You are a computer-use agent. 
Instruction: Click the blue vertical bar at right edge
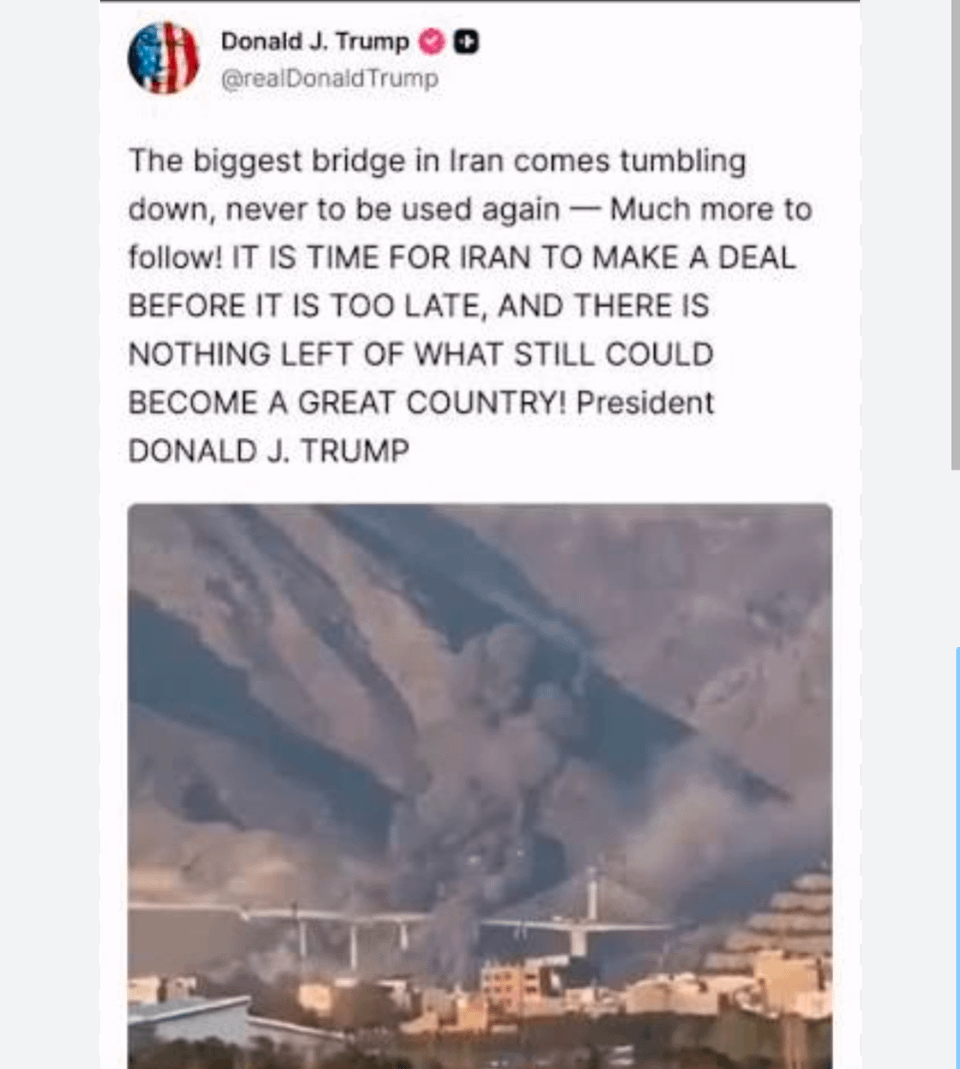pyautogui.click(x=958, y=858)
